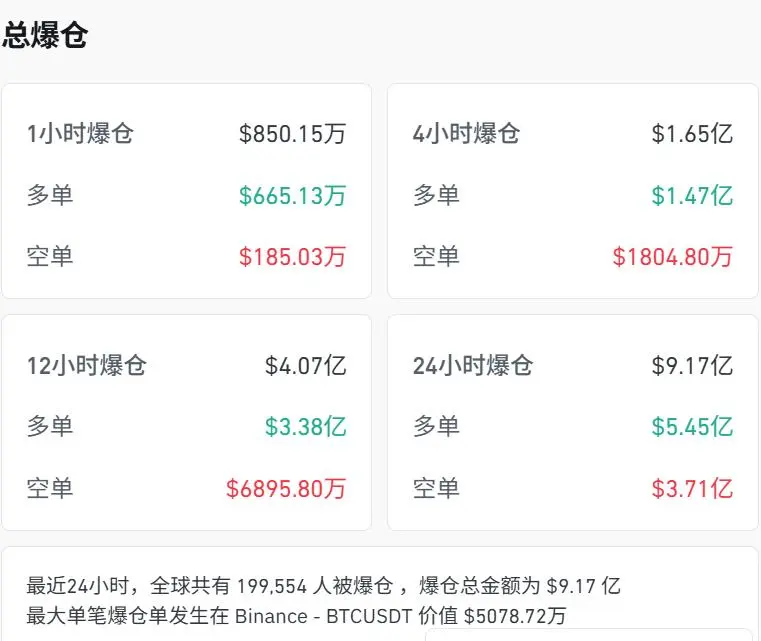Click the $9.17亿 value in the 24小时爆仓 card
The width and height of the screenshot is (761, 641).
tap(692, 365)
